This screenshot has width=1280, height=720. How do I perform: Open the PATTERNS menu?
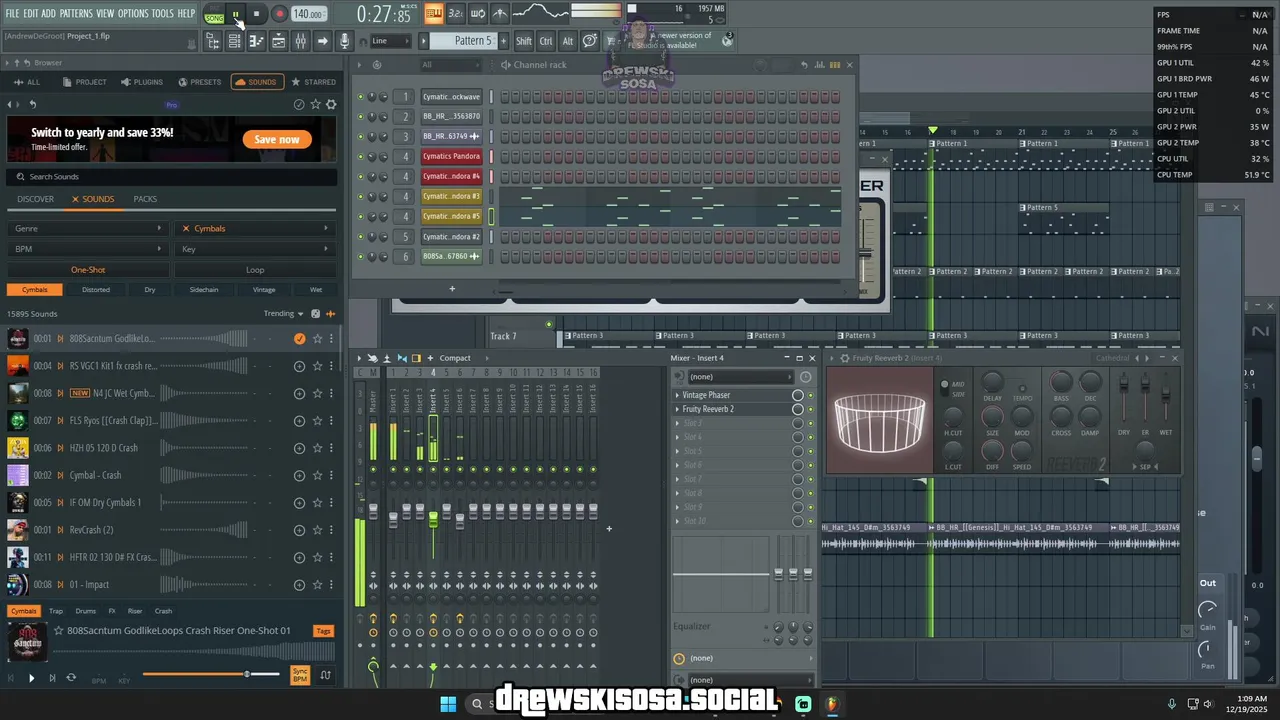(x=76, y=13)
